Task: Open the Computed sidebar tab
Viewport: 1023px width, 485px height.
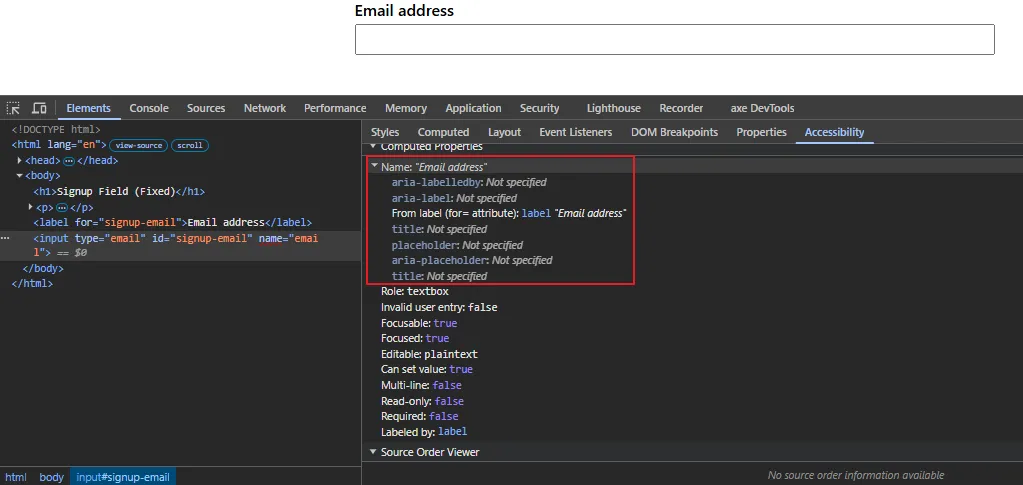Action: coord(444,133)
